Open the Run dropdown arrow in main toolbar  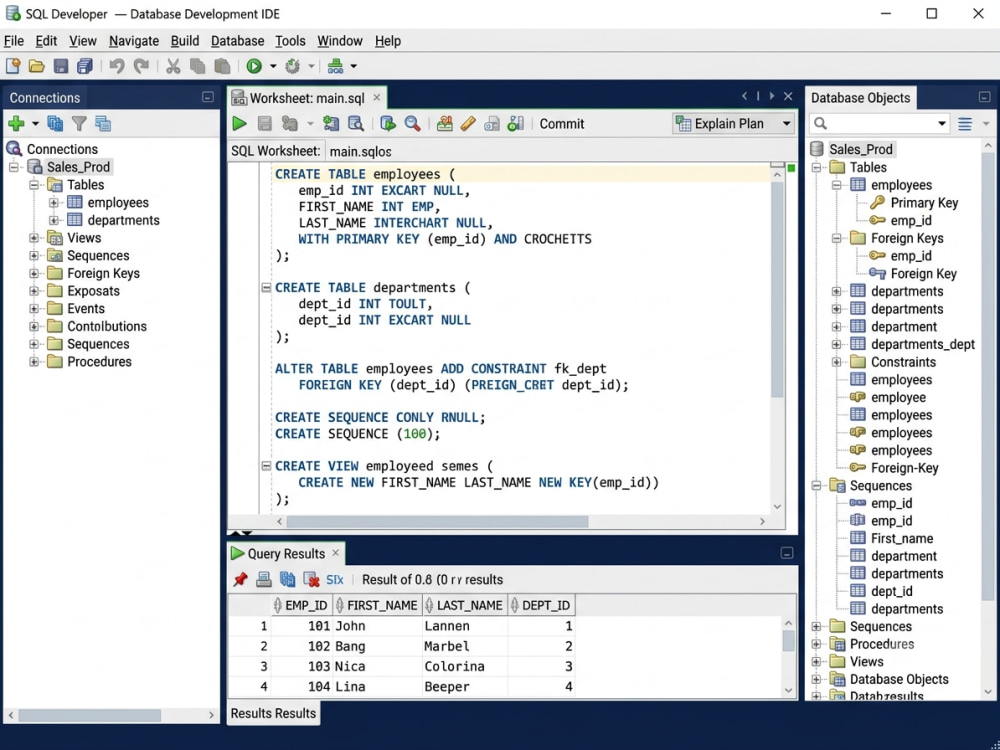pyautogui.click(x=273, y=66)
